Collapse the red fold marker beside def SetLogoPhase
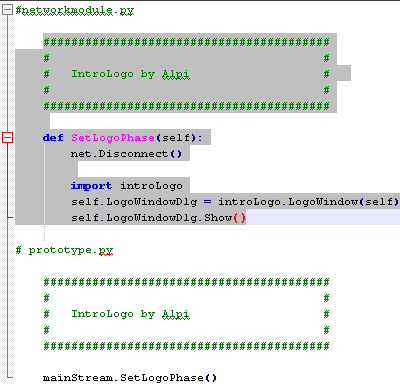The image size is (400, 384). 7,138
